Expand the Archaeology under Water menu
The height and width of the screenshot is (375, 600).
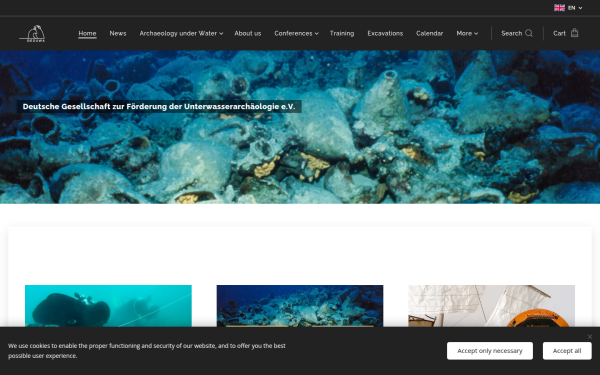click(x=181, y=33)
